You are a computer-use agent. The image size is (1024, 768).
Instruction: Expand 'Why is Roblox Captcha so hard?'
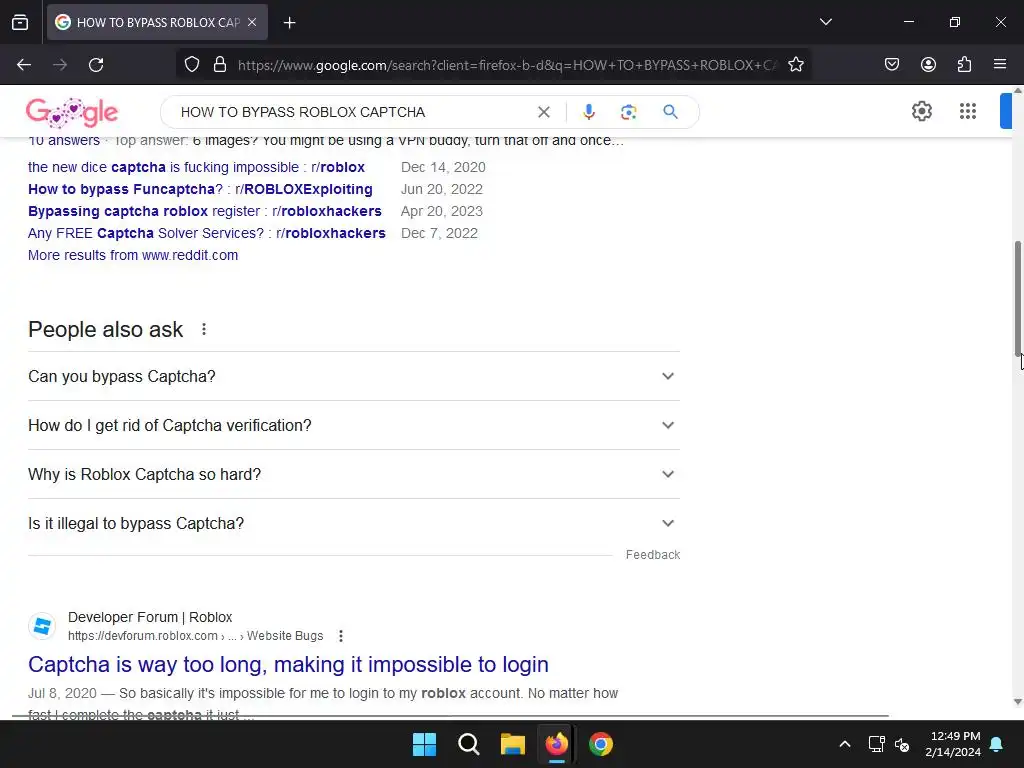pyautogui.click(x=354, y=474)
